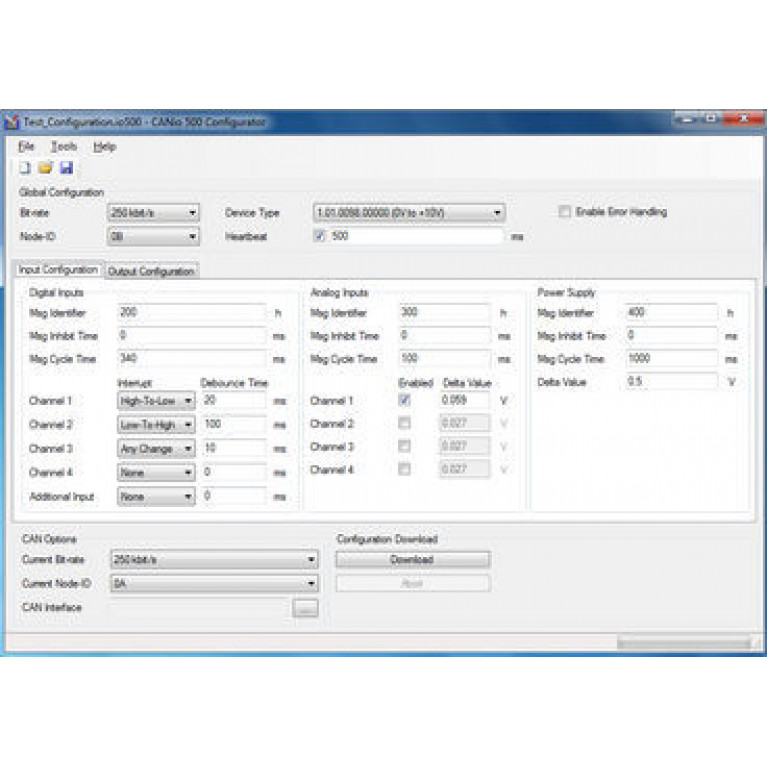Open the Global Bit-rate dropdown

[153, 213]
